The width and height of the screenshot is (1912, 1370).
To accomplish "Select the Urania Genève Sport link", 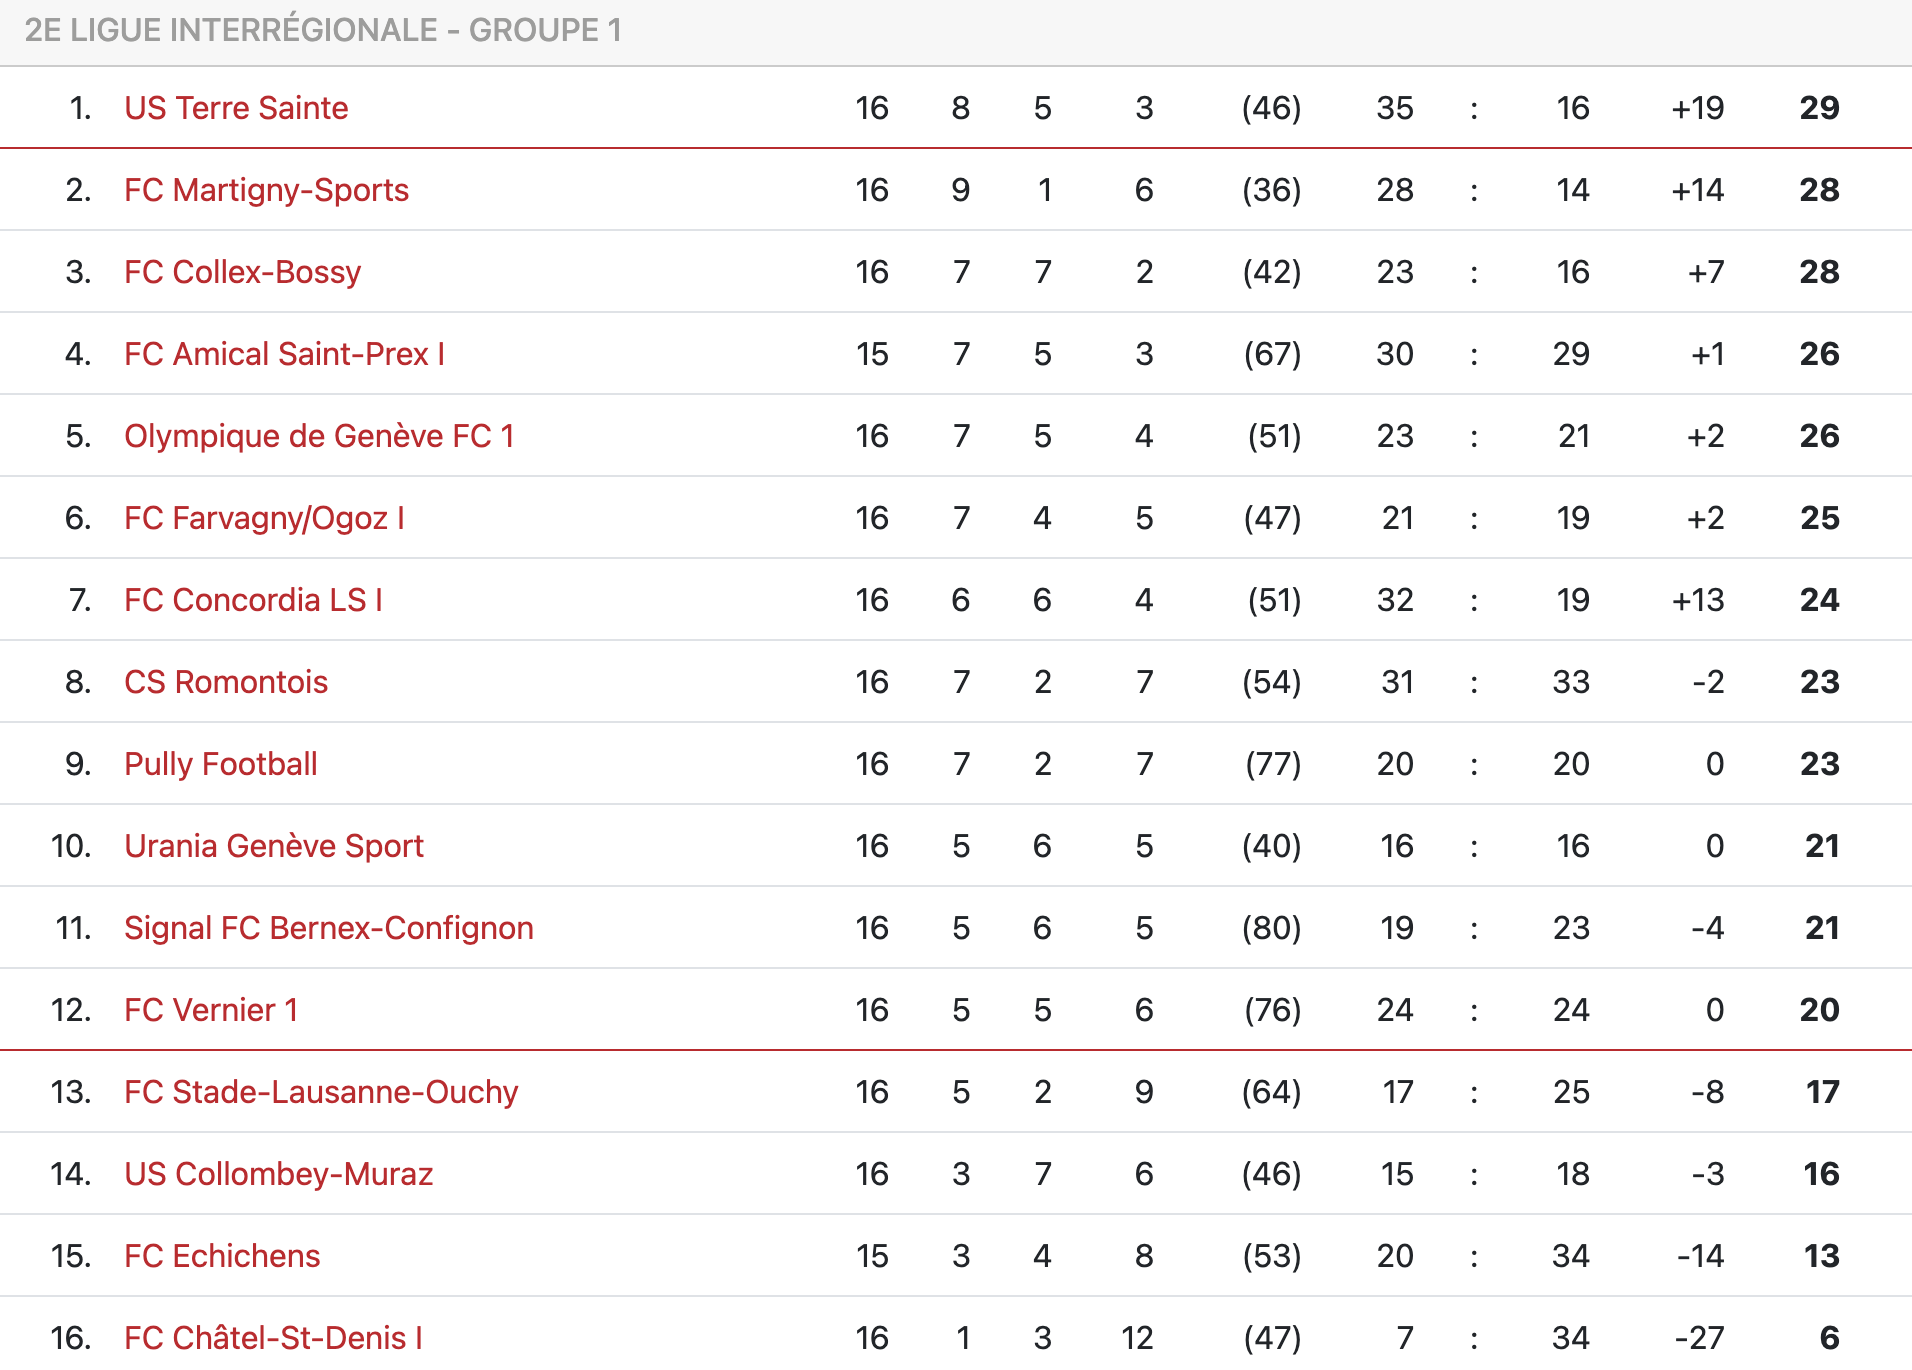I will pos(274,846).
